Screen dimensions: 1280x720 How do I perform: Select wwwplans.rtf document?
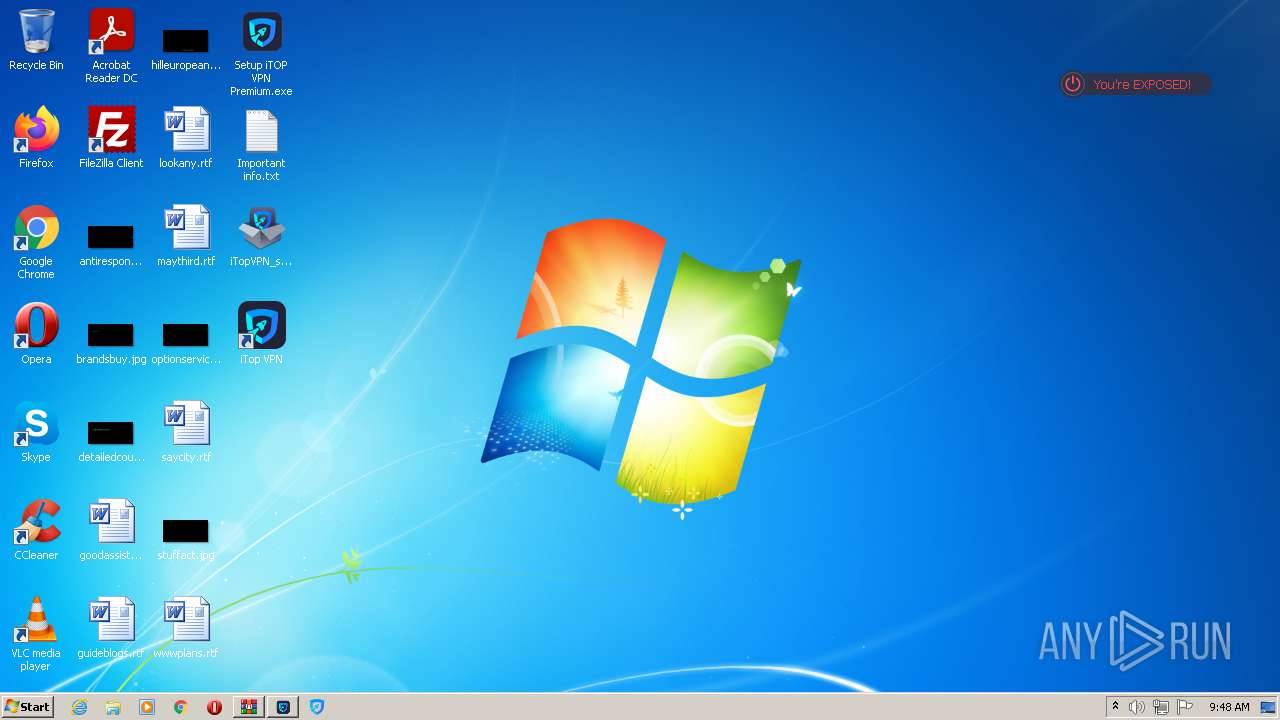tap(186, 628)
